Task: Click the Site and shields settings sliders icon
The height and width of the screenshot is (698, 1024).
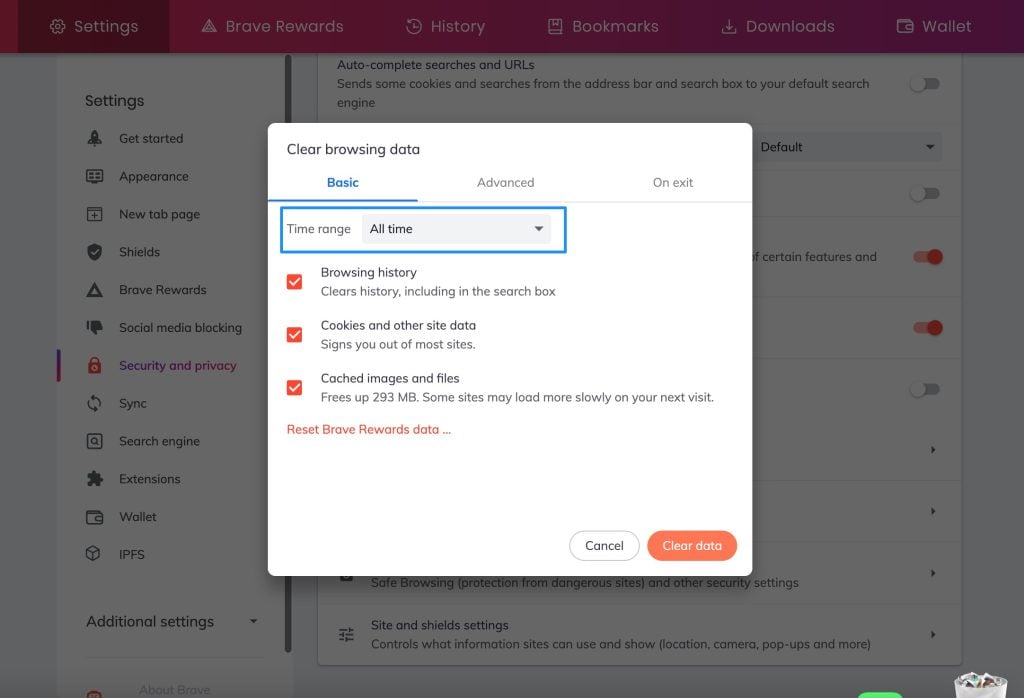Action: (346, 635)
